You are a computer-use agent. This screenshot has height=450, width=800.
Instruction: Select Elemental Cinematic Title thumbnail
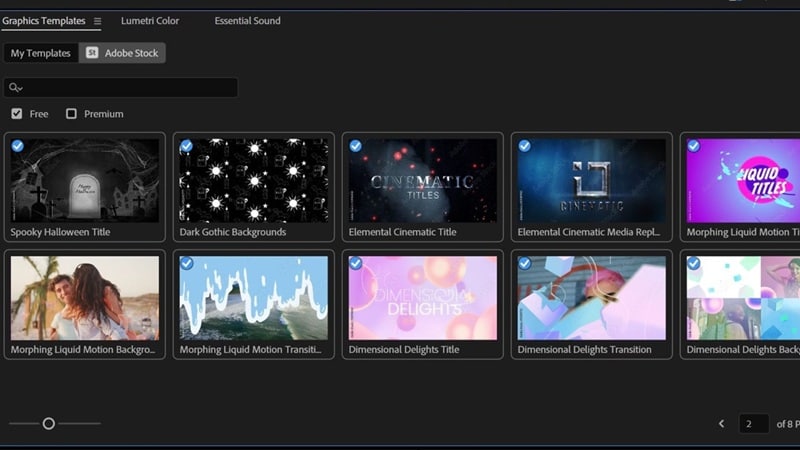point(422,181)
